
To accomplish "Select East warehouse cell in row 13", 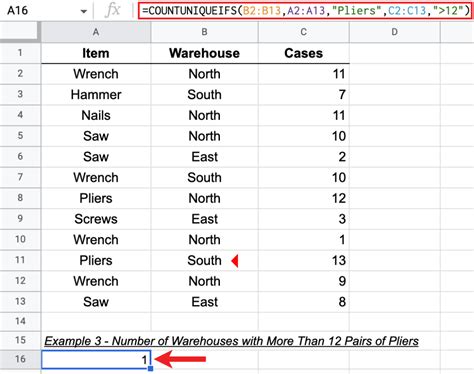I will (x=205, y=302).
